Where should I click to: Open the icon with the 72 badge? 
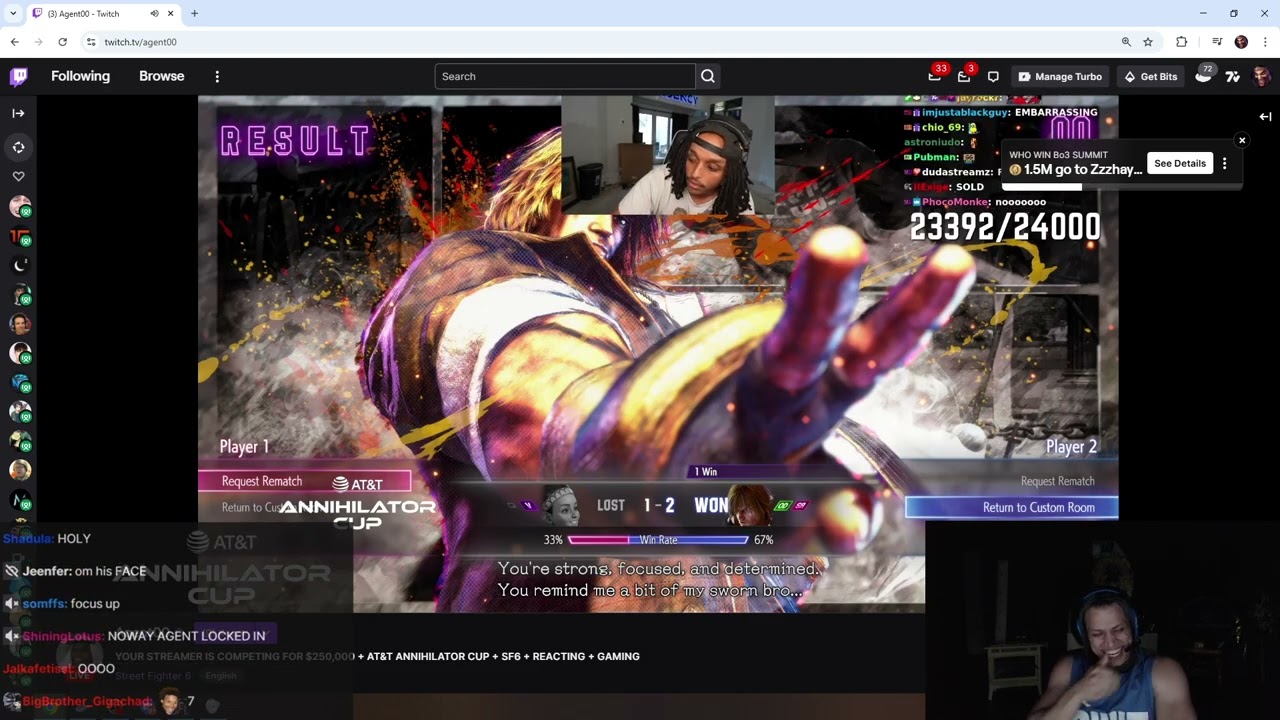(x=1203, y=76)
